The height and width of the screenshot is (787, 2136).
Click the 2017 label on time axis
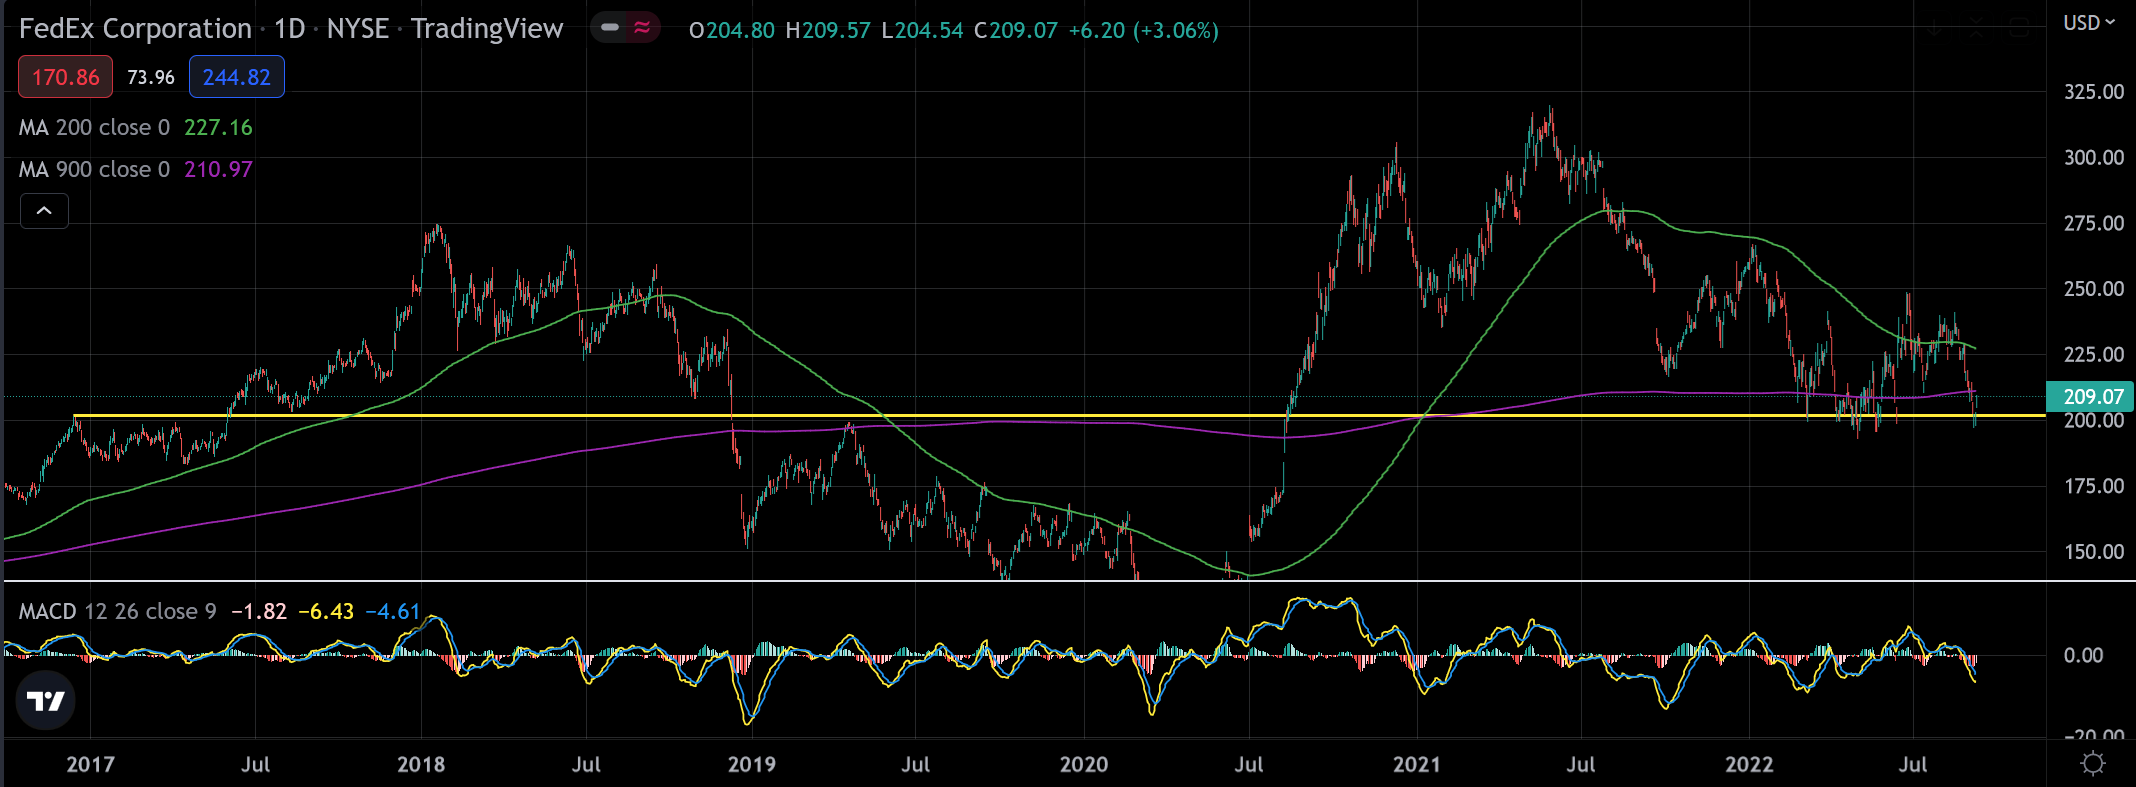(x=90, y=764)
